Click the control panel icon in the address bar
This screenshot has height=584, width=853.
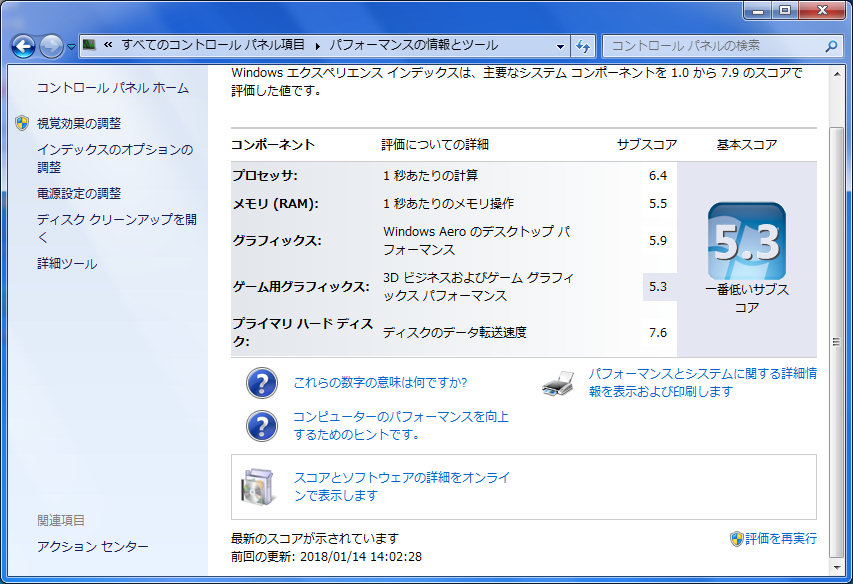click(89, 45)
